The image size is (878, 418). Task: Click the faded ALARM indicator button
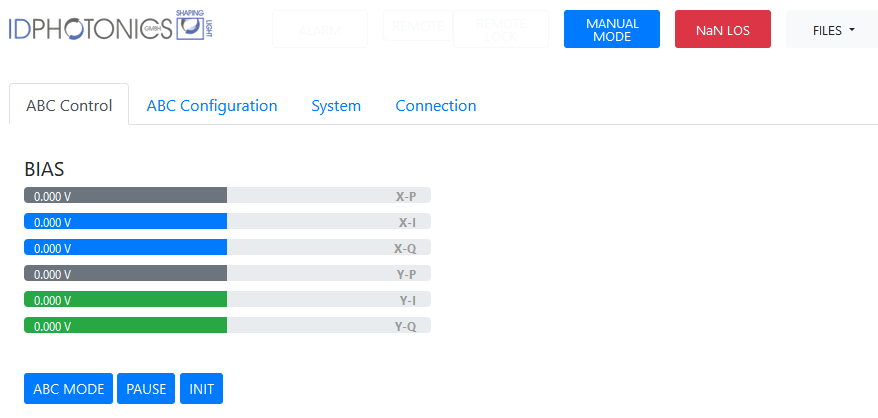tap(319, 29)
